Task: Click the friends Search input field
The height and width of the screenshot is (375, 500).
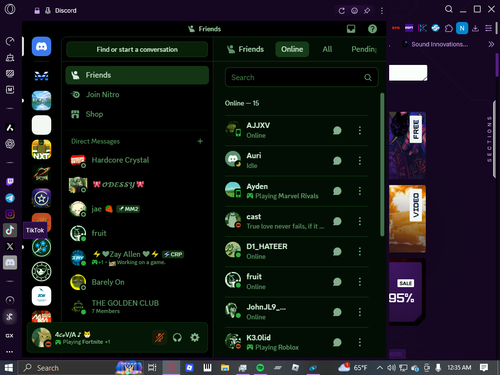Action: pyautogui.click(x=302, y=77)
